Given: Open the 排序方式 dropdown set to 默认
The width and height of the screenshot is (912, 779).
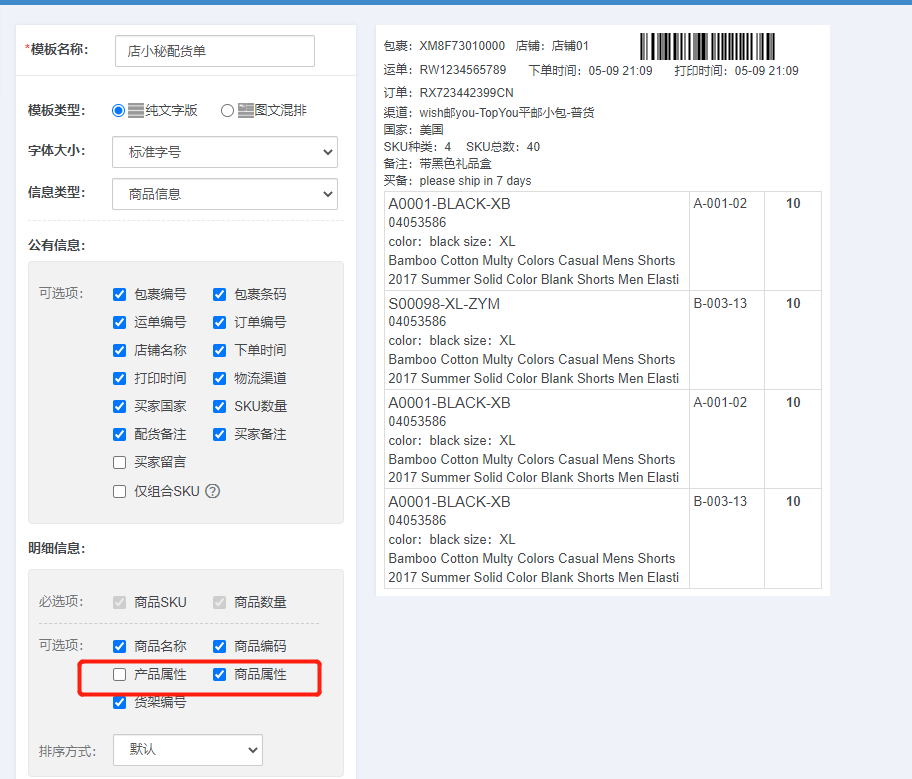Looking at the screenshot, I should [x=188, y=750].
